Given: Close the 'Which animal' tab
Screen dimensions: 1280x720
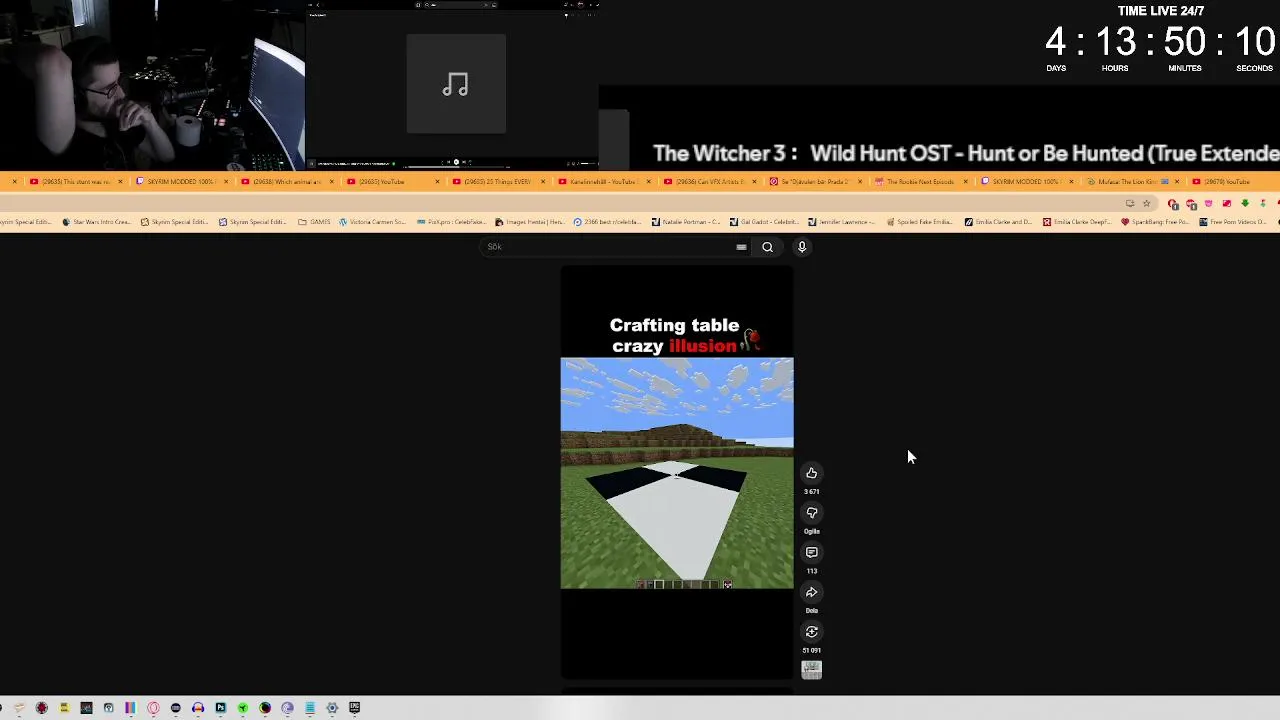Looking at the screenshot, I should (x=331, y=181).
